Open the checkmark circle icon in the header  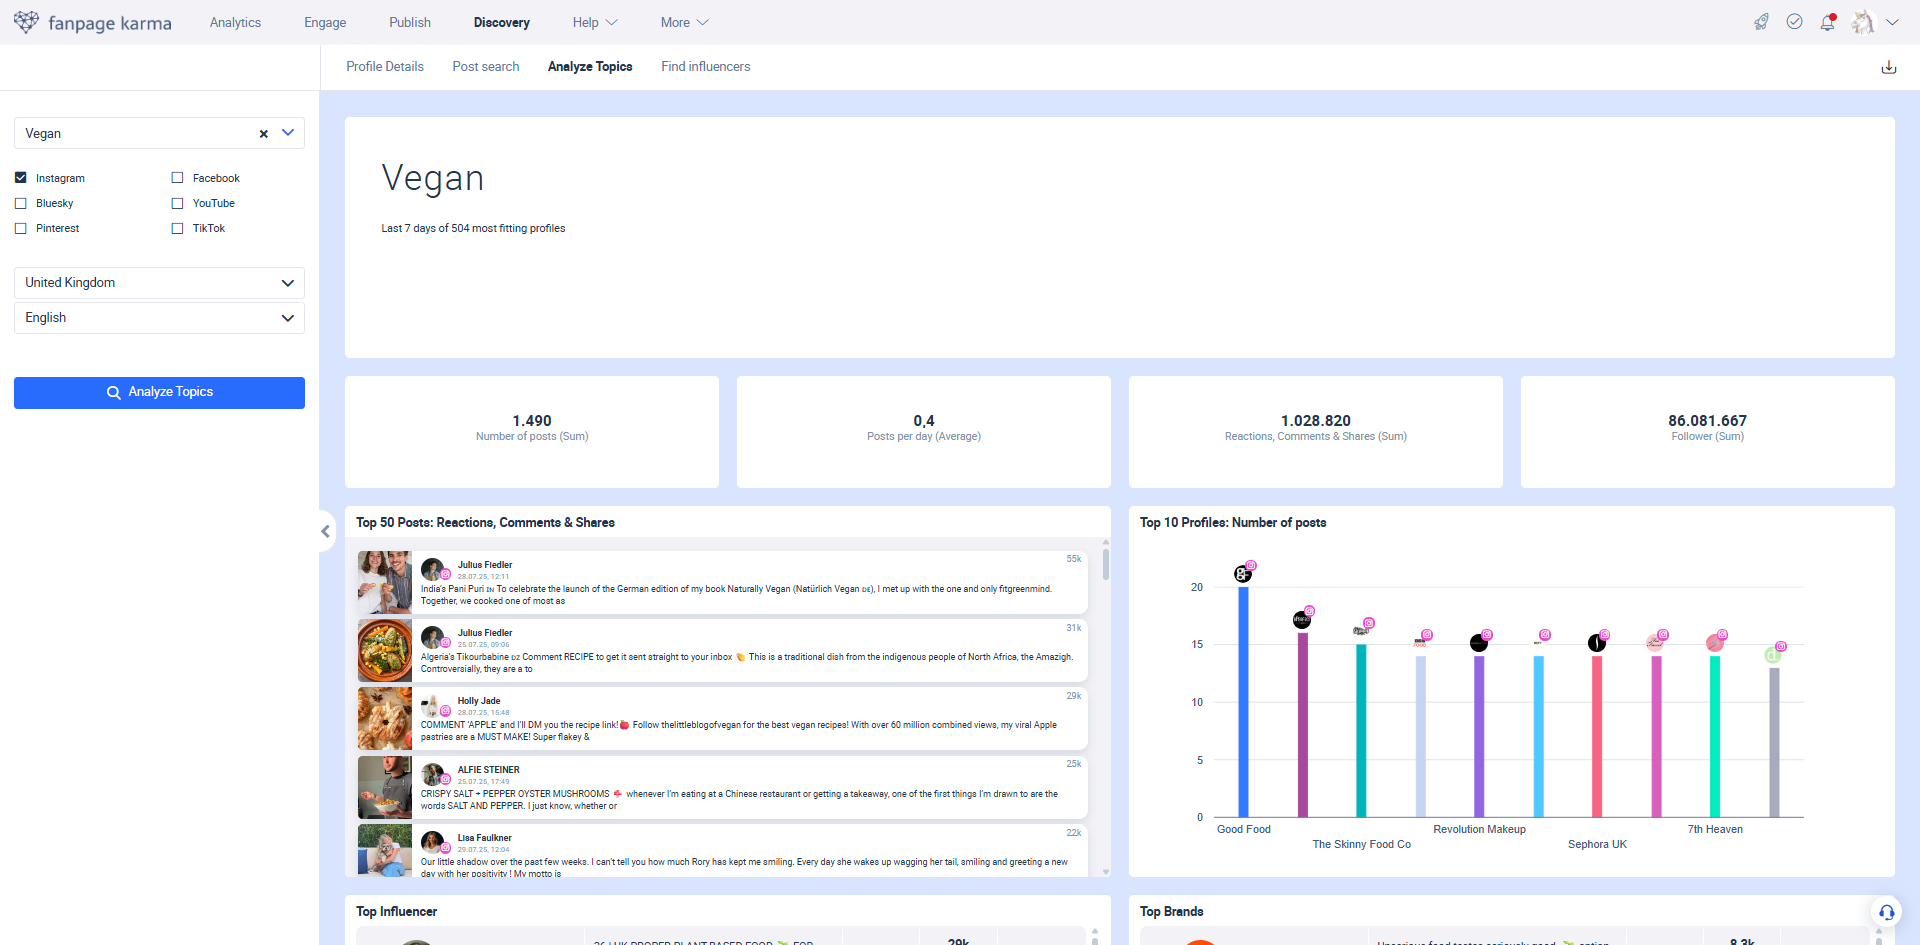1795,22
